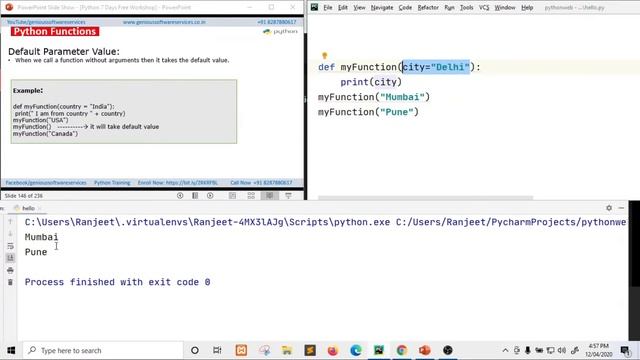Open volume control in system tray
The height and width of the screenshot is (360, 640).
(x=562, y=350)
